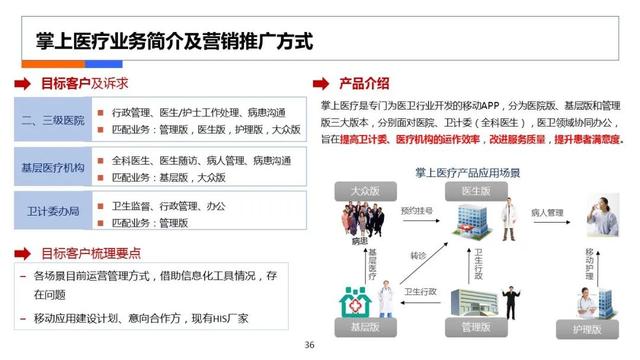Click the vertical 移动护理 label
This screenshot has width=640, height=360.
tap(589, 264)
